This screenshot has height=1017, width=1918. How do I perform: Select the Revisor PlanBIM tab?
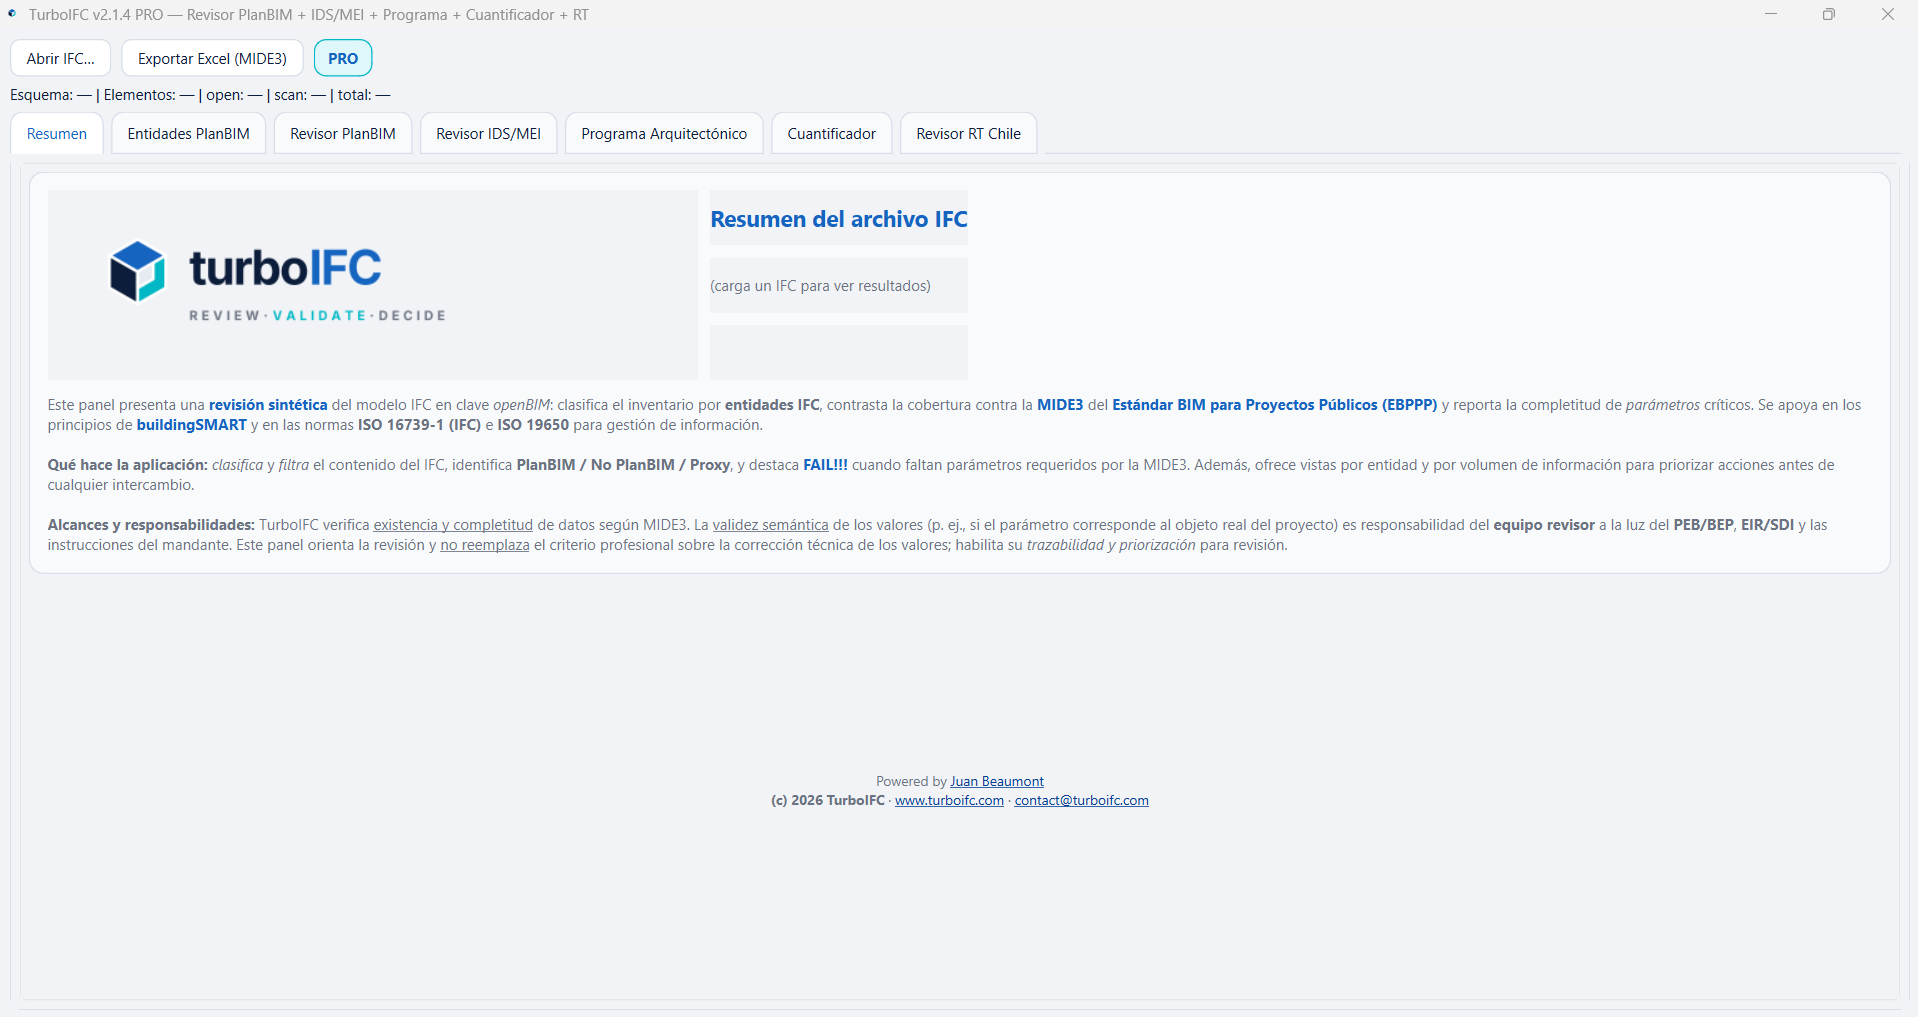343,134
